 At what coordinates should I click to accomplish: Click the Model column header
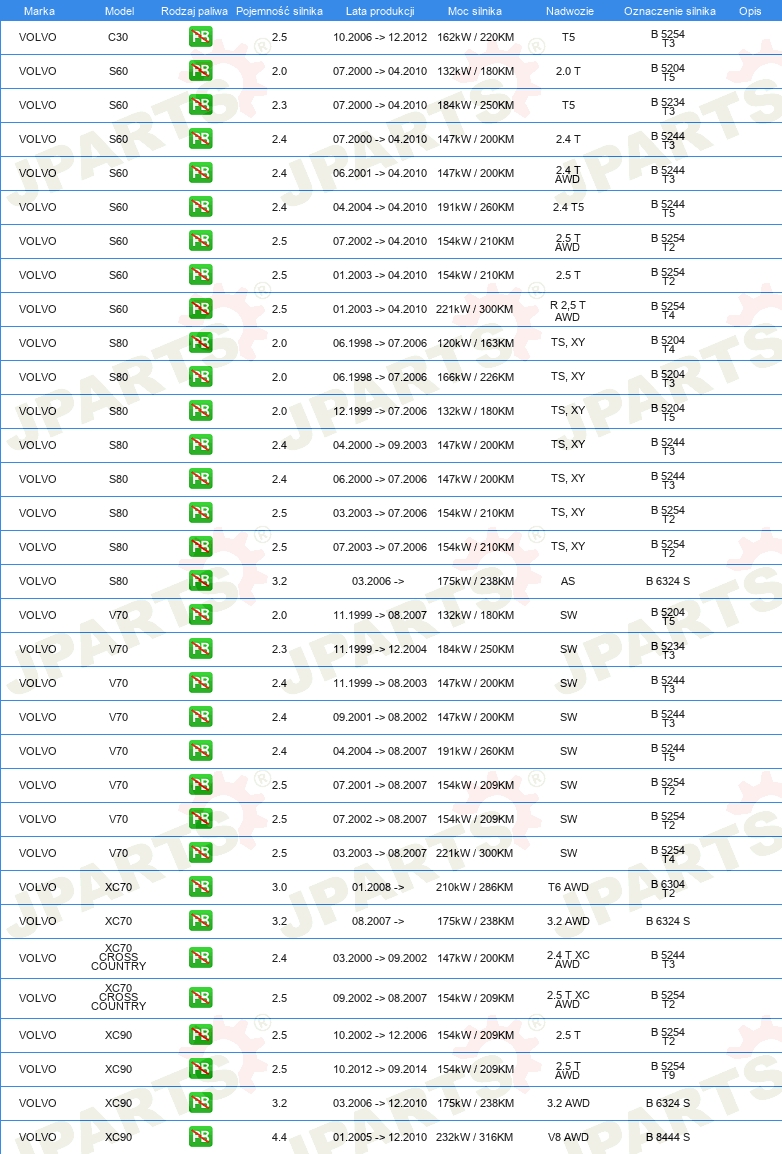(119, 11)
